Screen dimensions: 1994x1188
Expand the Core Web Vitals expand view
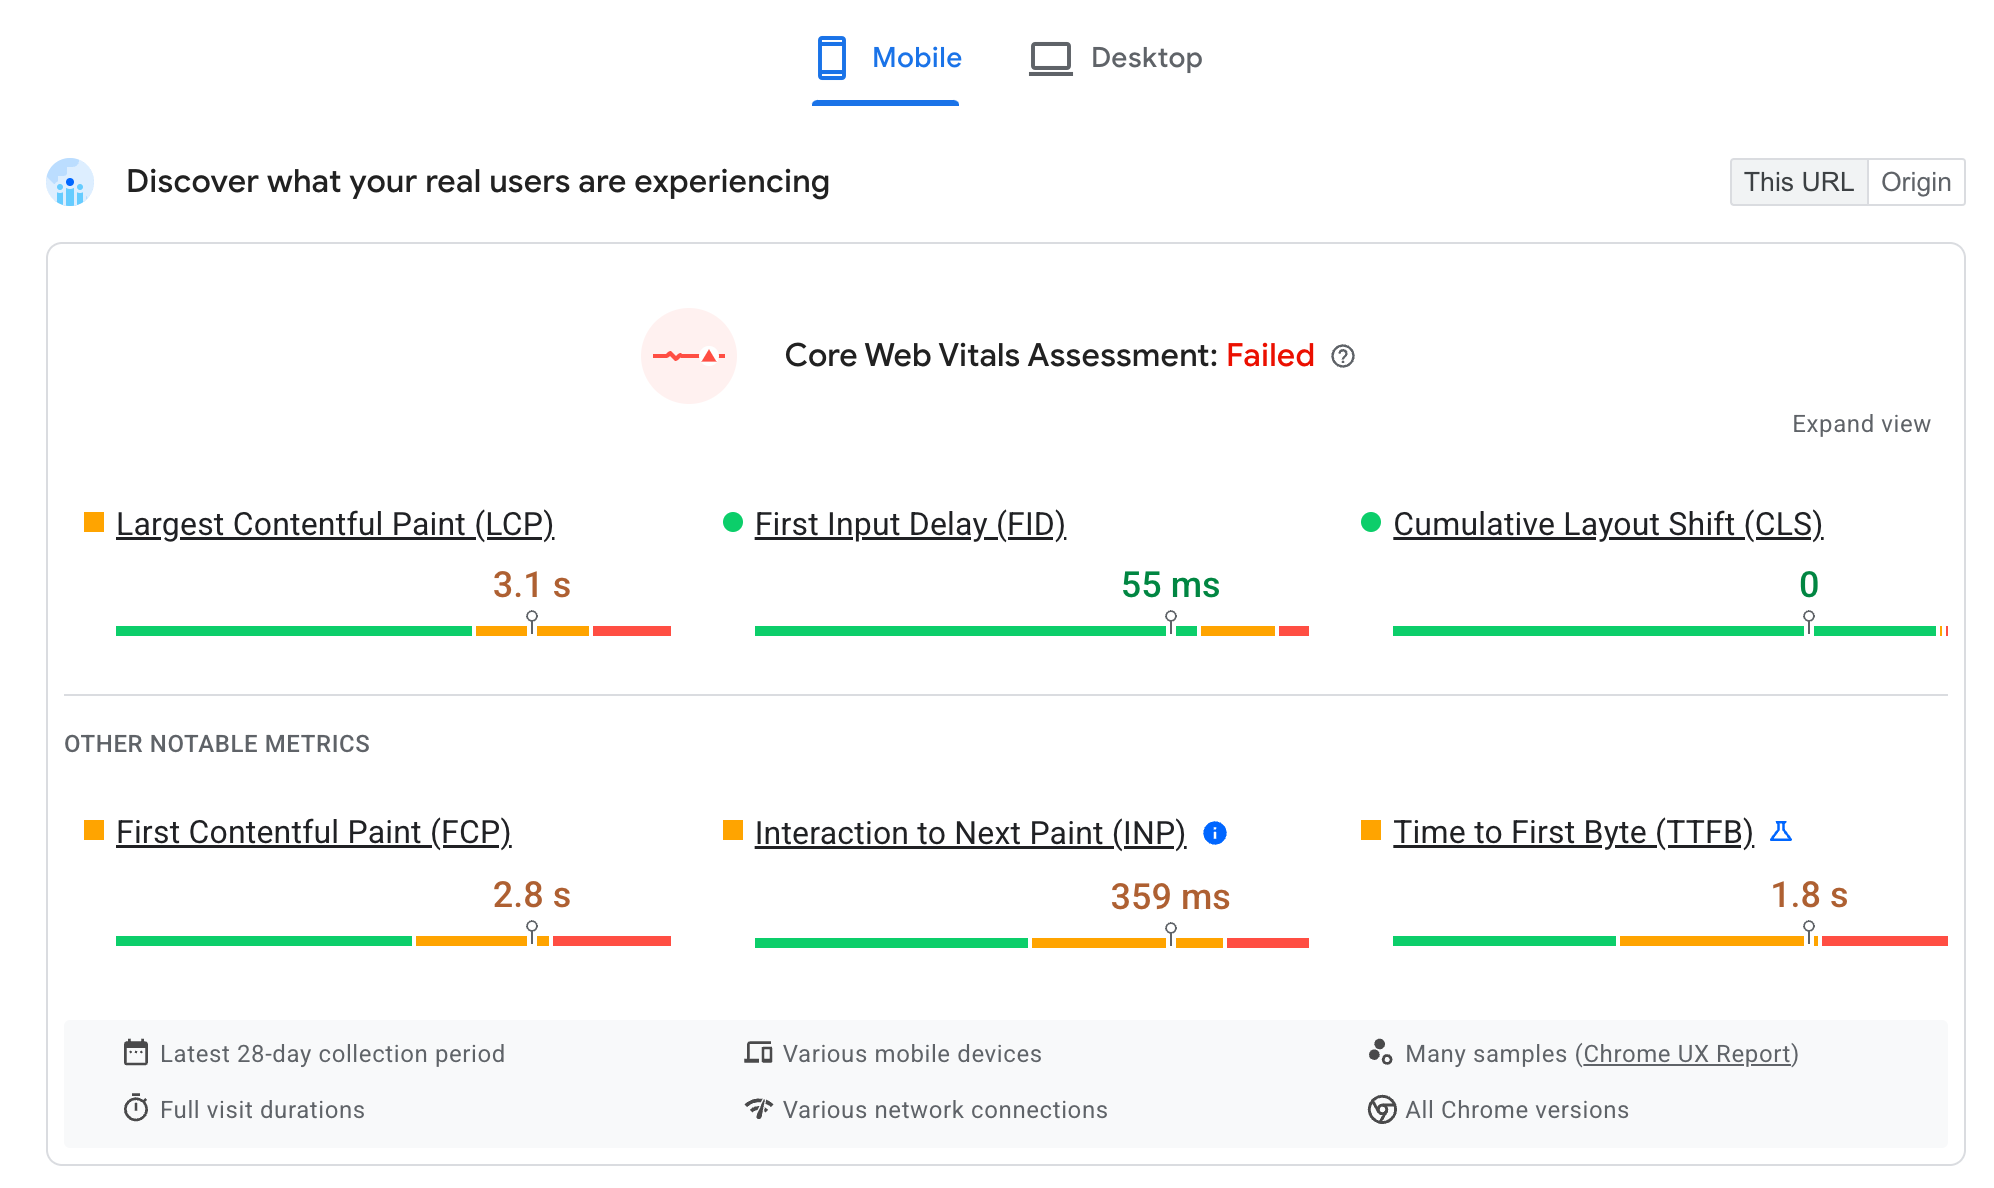pos(1862,423)
